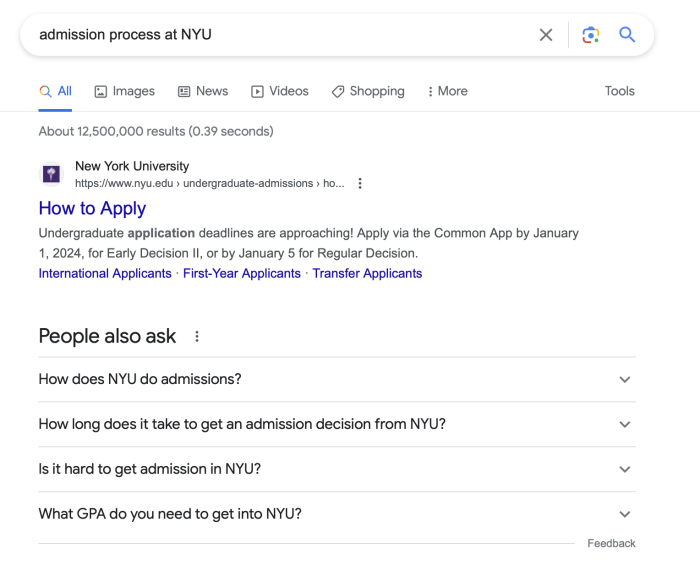Click the blue magnifier search button
This screenshot has width=700, height=565.
pyautogui.click(x=627, y=34)
